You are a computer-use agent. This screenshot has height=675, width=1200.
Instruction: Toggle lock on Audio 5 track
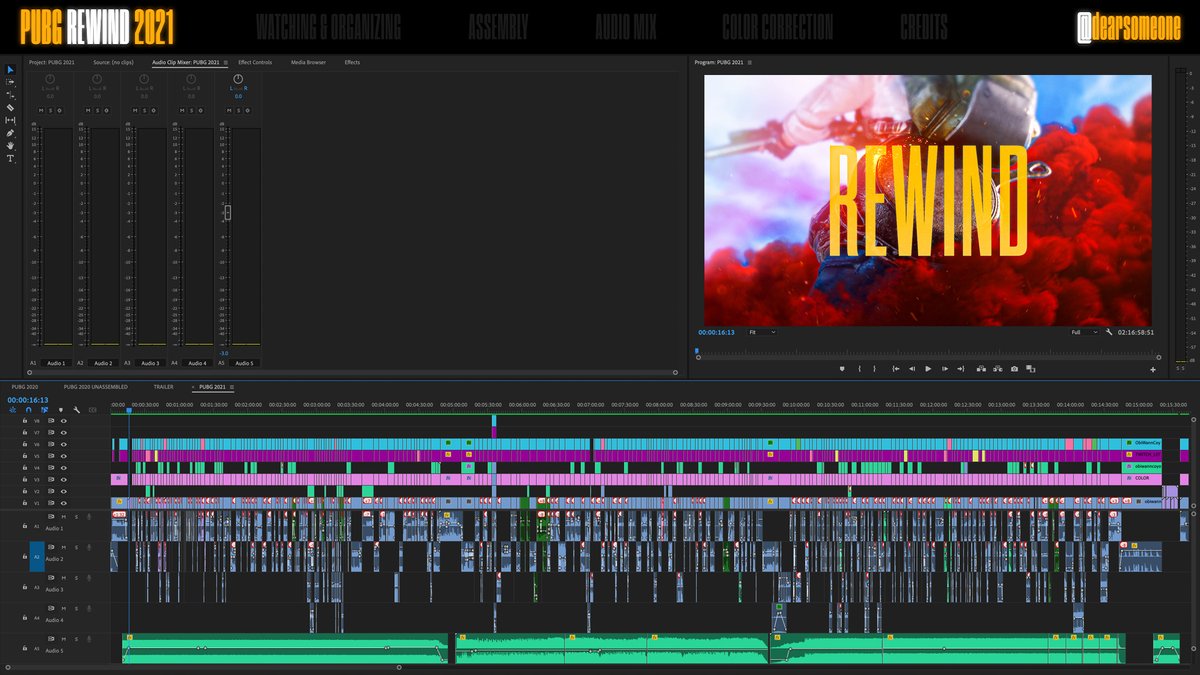pos(25,648)
